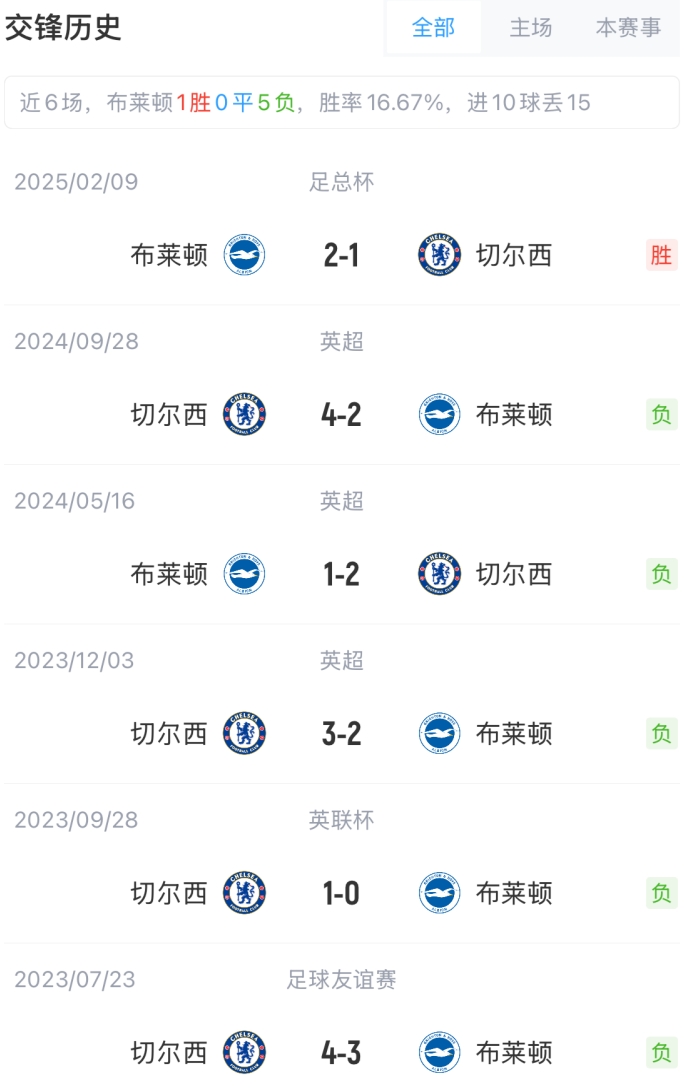
Task: Tap the red 胜 result badge
Action: [661, 256]
